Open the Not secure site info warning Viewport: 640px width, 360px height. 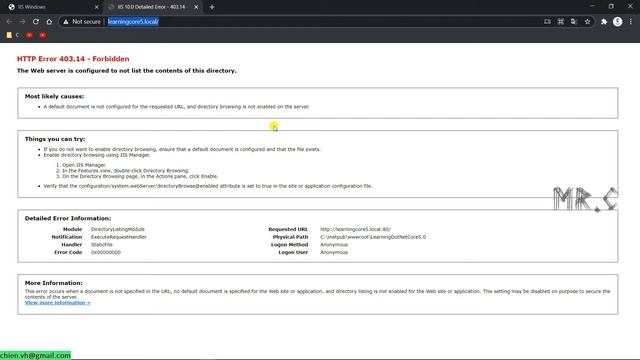coord(82,22)
